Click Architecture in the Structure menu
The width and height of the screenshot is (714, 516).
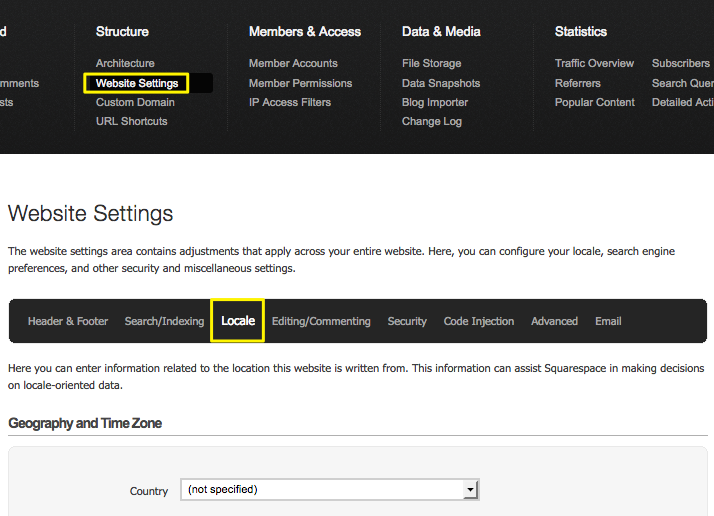coord(125,63)
